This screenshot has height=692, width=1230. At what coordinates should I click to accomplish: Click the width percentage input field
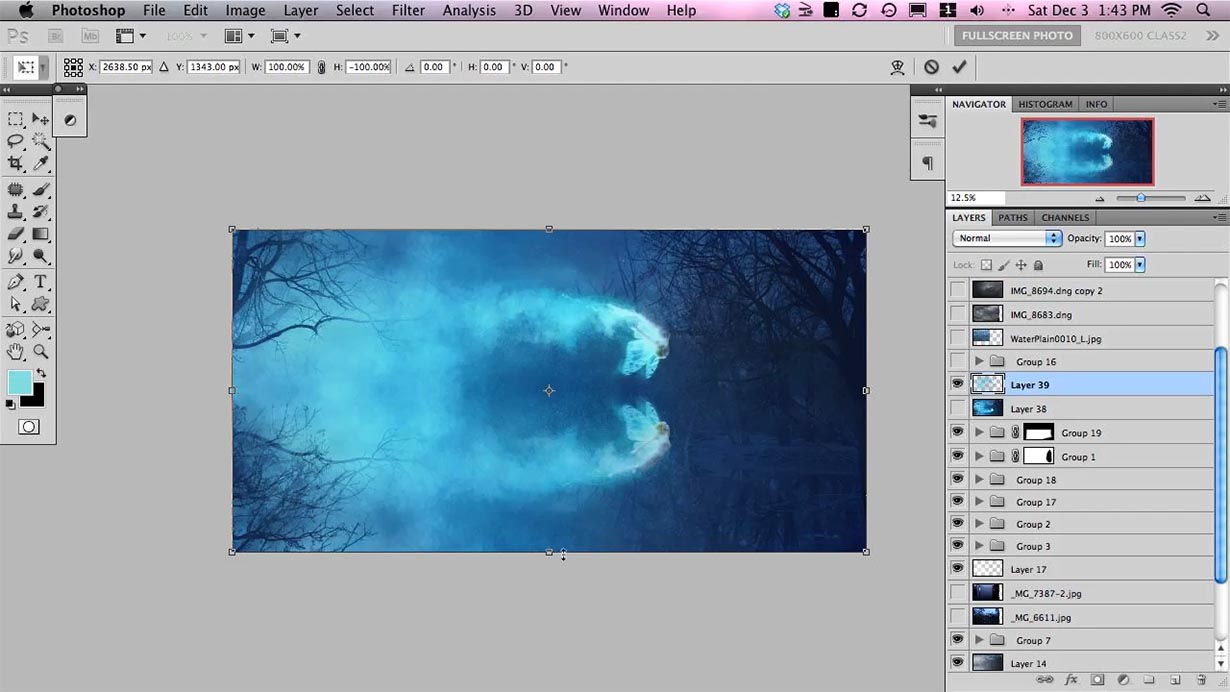(286, 67)
